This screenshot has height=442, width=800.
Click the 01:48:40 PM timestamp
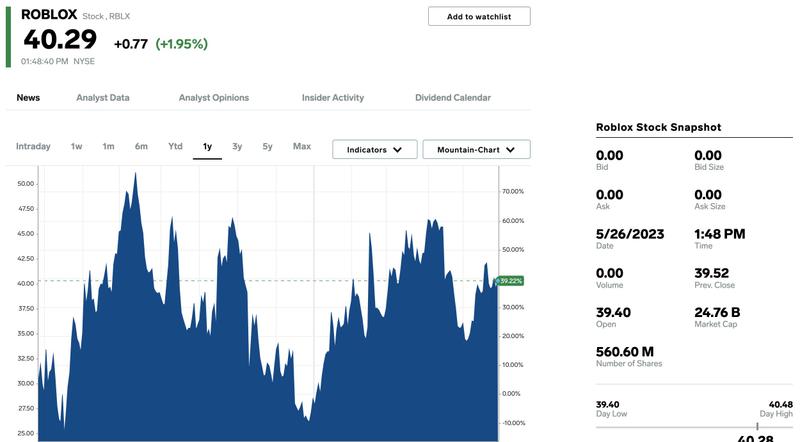(x=44, y=61)
